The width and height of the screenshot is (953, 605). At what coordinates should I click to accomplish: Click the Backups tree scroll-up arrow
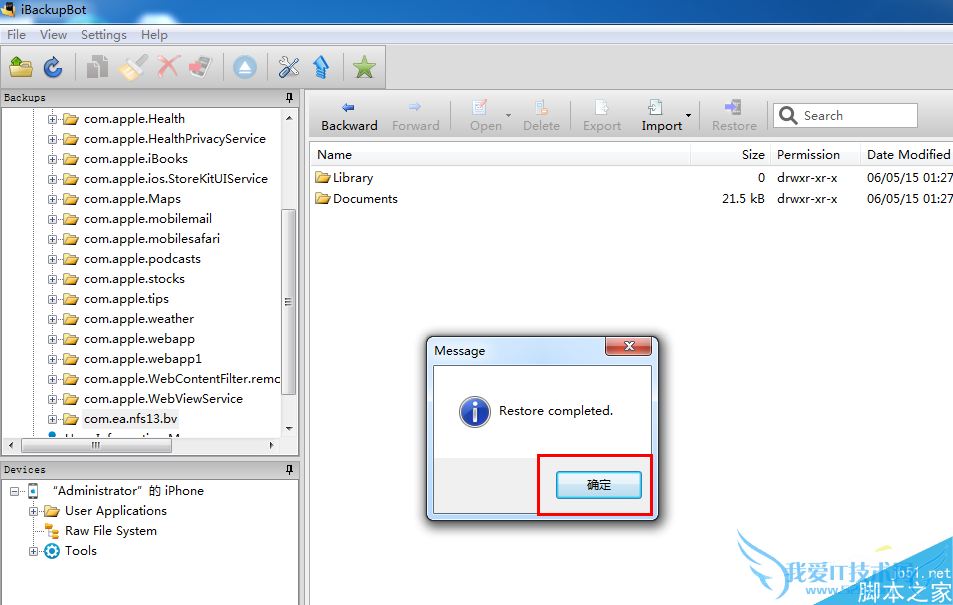[x=289, y=118]
